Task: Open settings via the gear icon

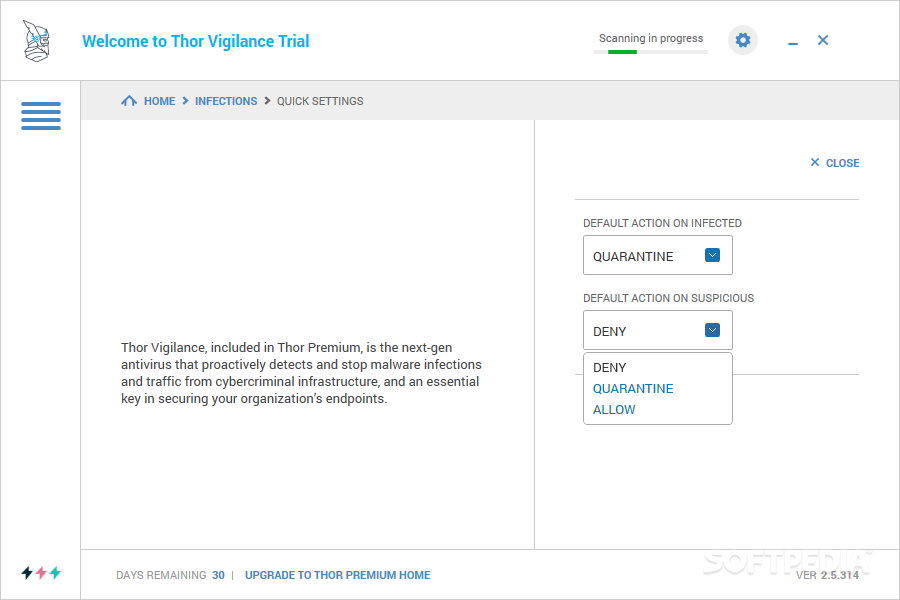Action: (x=743, y=40)
